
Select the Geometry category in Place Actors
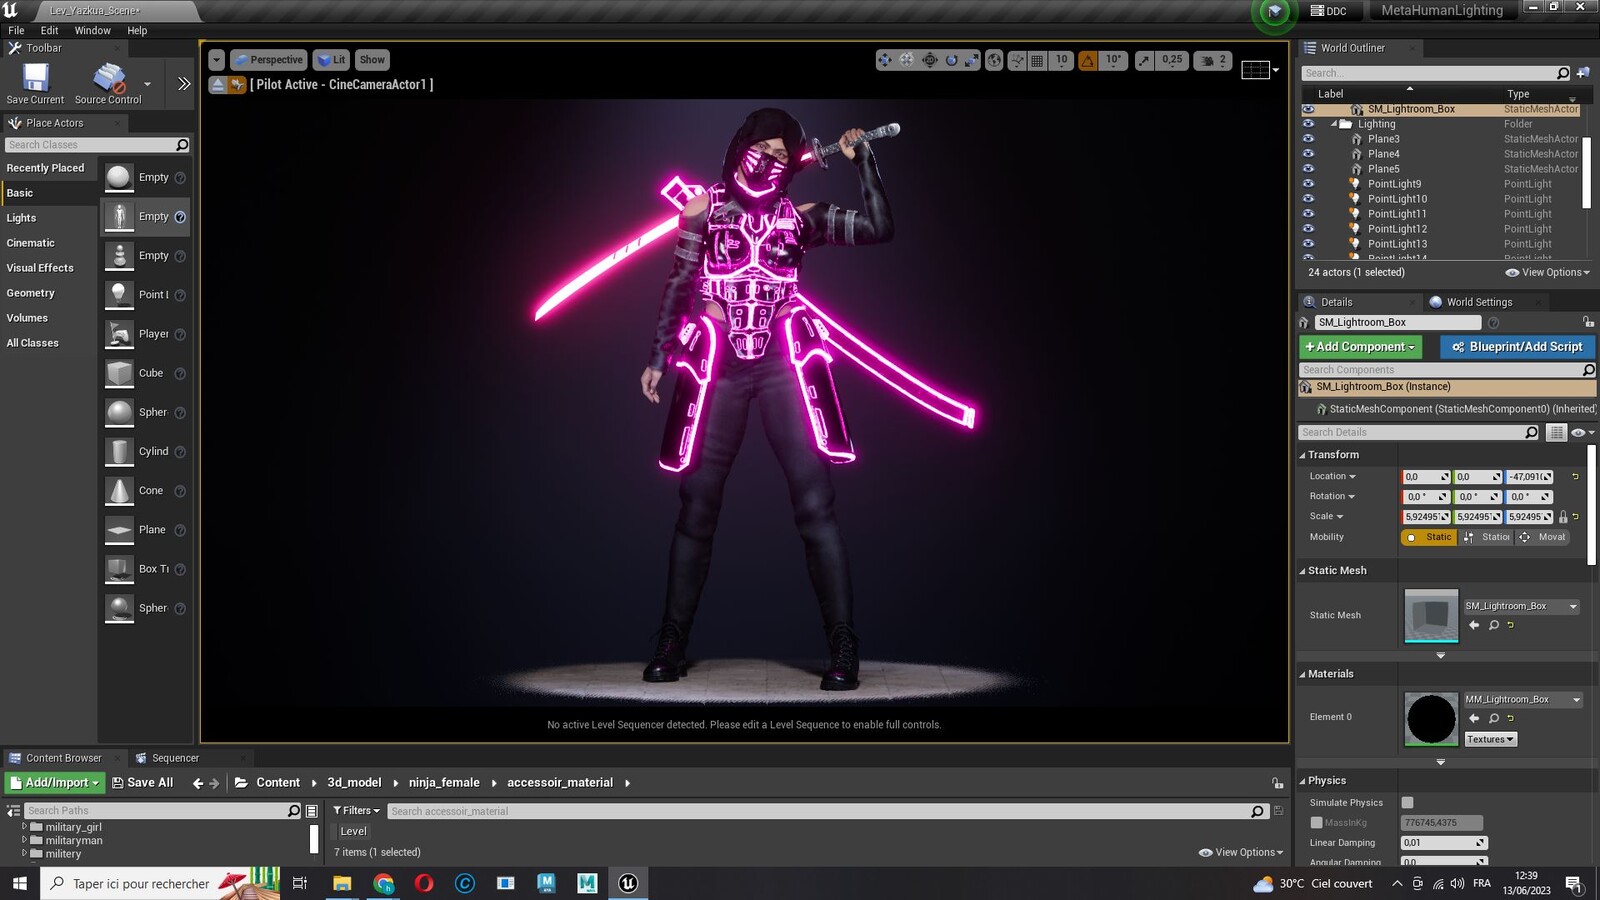pos(31,293)
